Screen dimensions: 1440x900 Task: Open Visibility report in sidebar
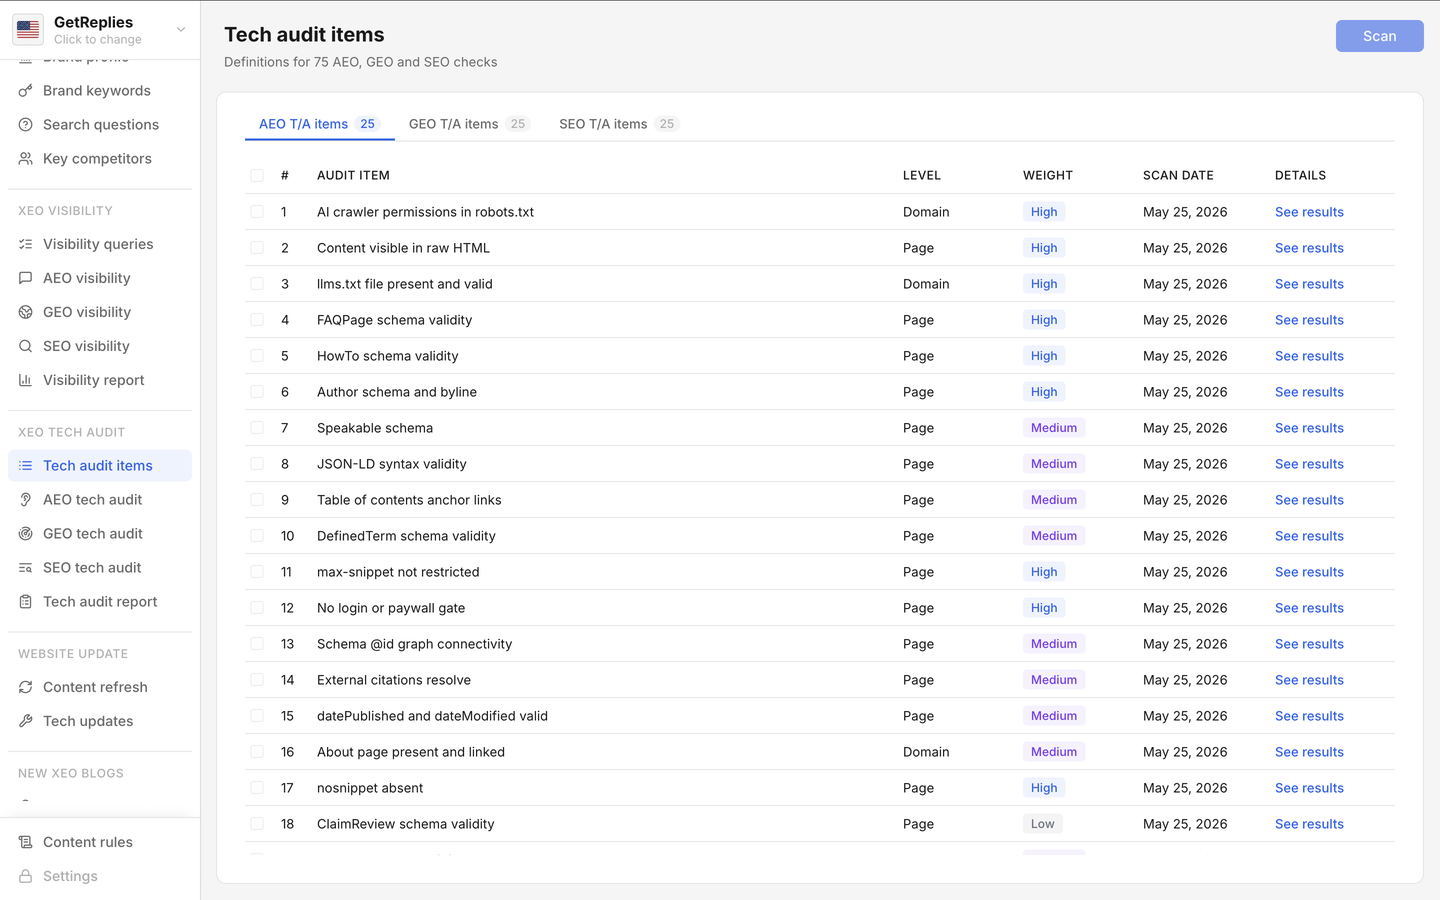click(x=100, y=380)
